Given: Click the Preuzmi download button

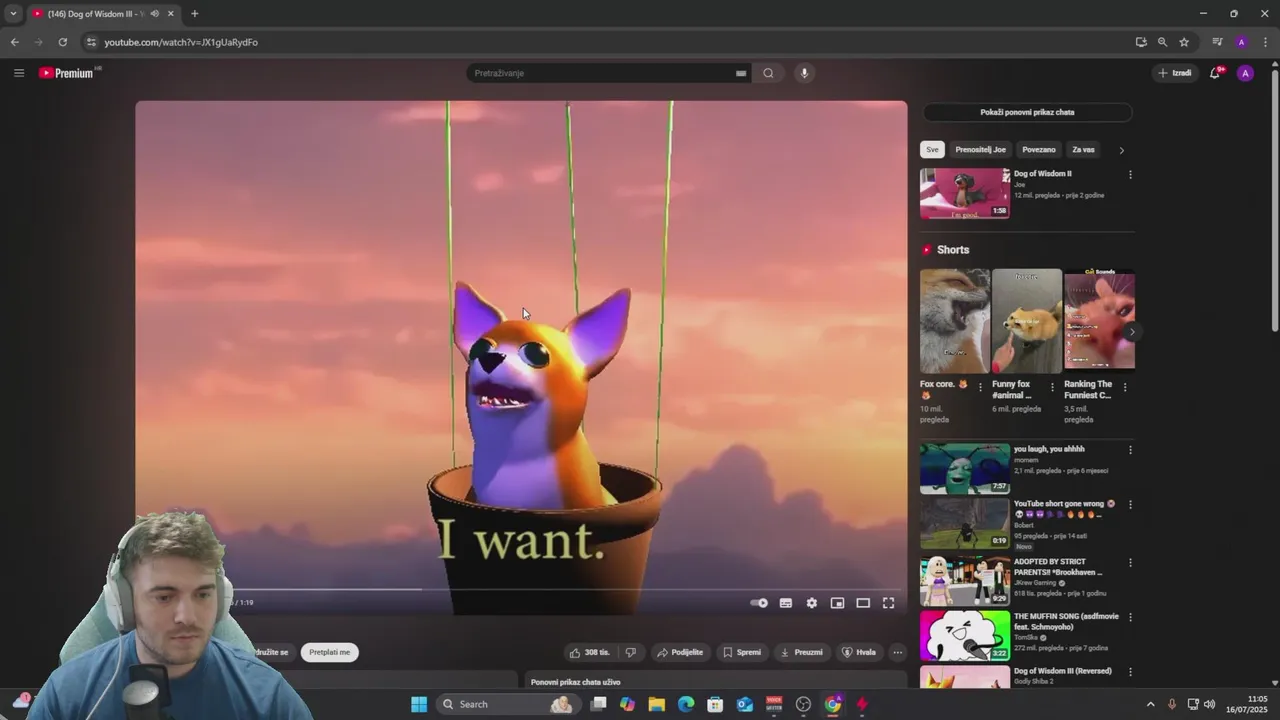Looking at the screenshot, I should pos(802,652).
